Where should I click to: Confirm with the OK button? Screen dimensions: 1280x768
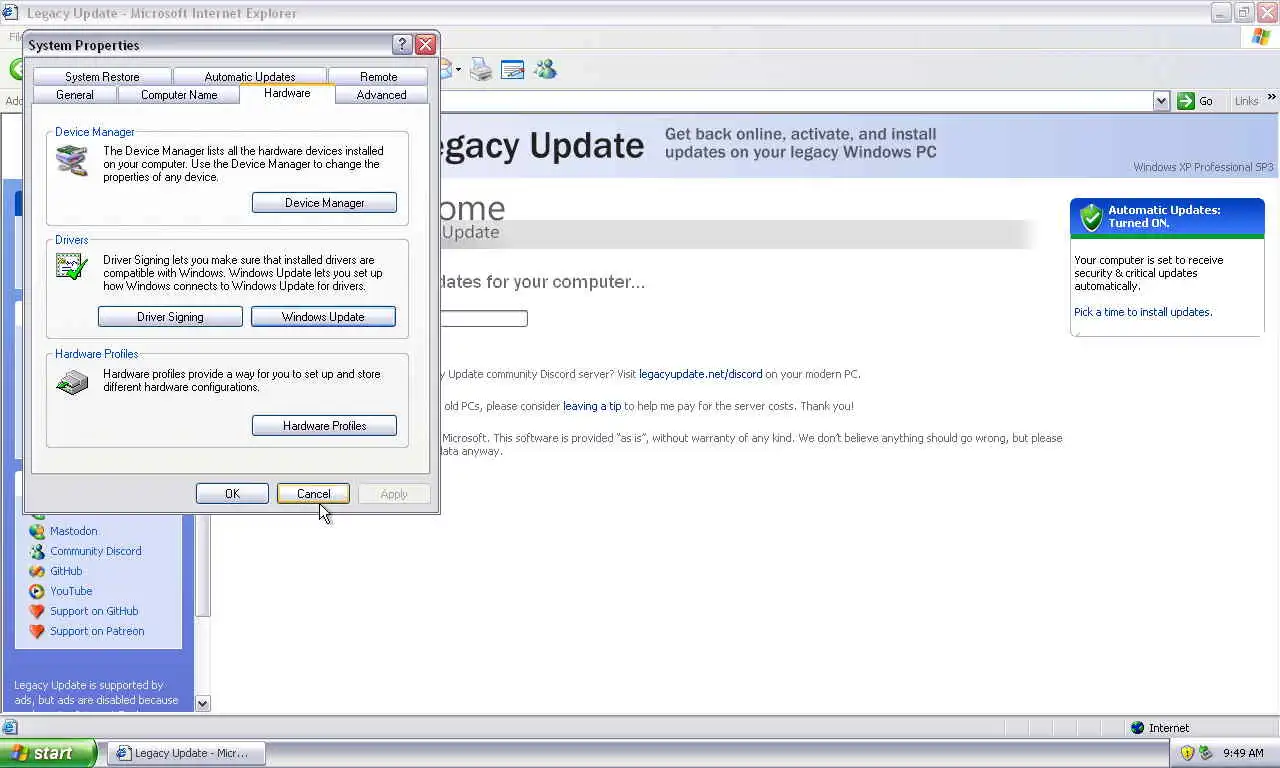pos(232,494)
